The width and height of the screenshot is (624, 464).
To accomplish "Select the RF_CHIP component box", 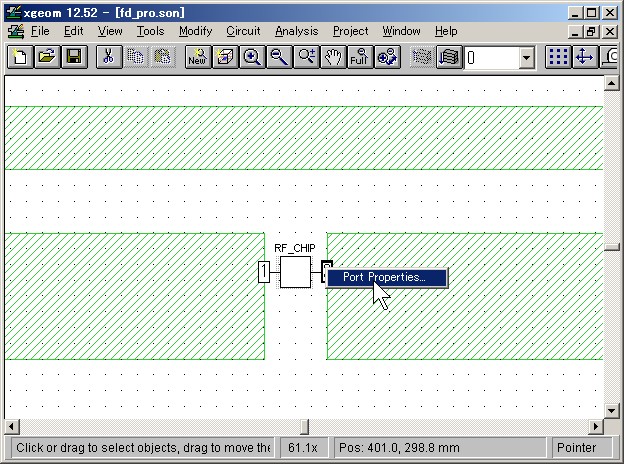I will [295, 272].
